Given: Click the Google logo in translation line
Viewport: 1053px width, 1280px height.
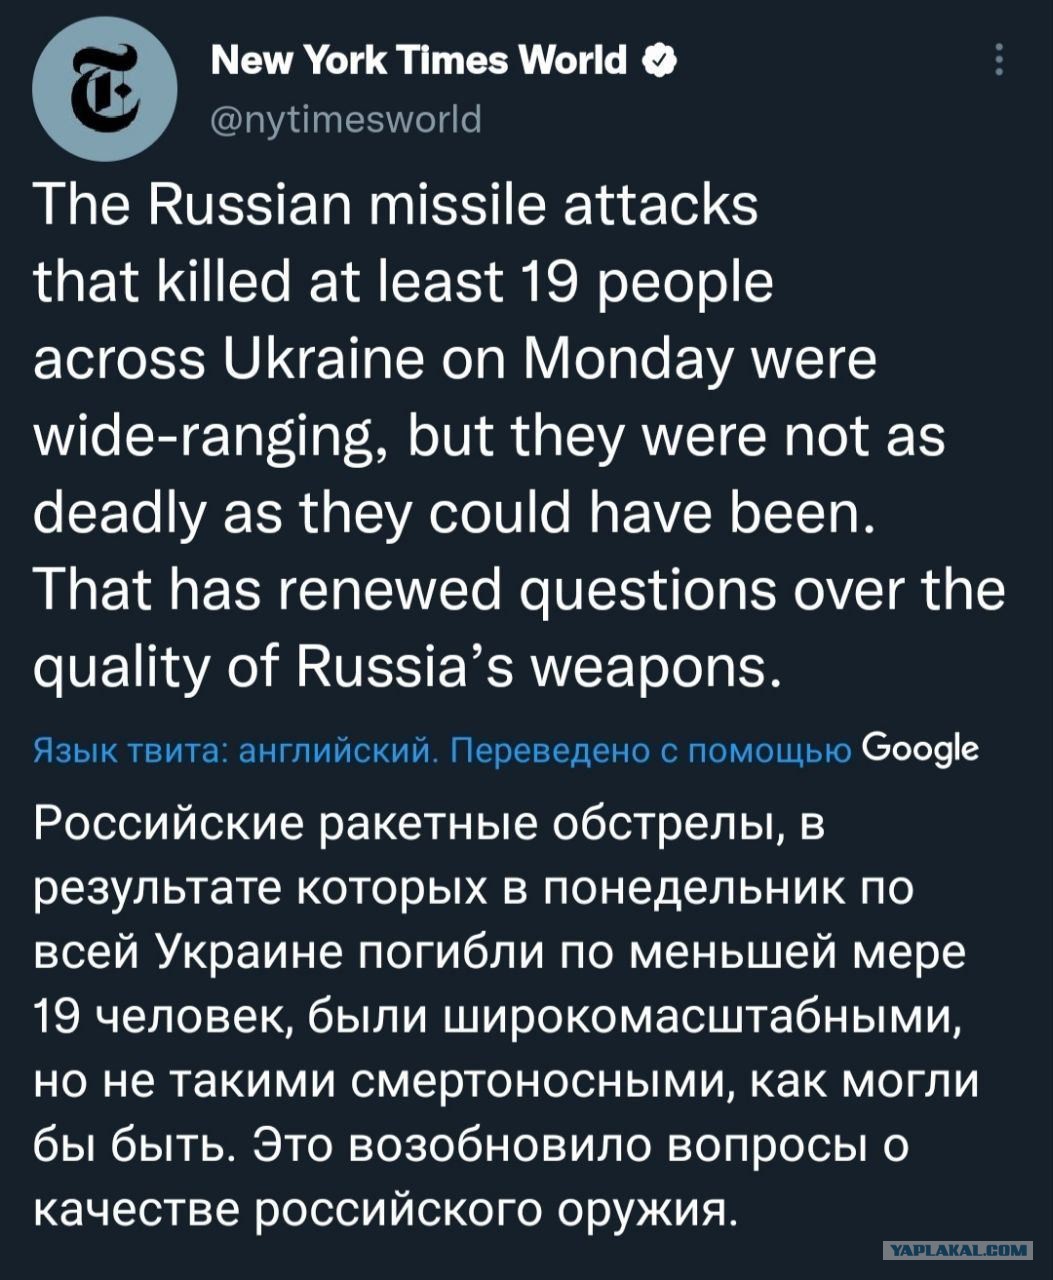Looking at the screenshot, I should click(919, 749).
